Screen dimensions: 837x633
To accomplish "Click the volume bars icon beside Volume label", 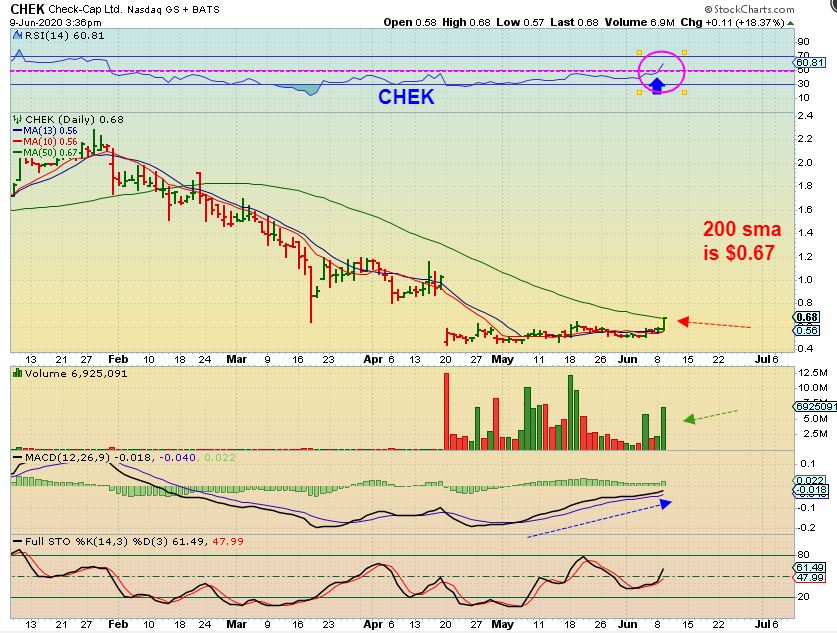I will (x=18, y=373).
